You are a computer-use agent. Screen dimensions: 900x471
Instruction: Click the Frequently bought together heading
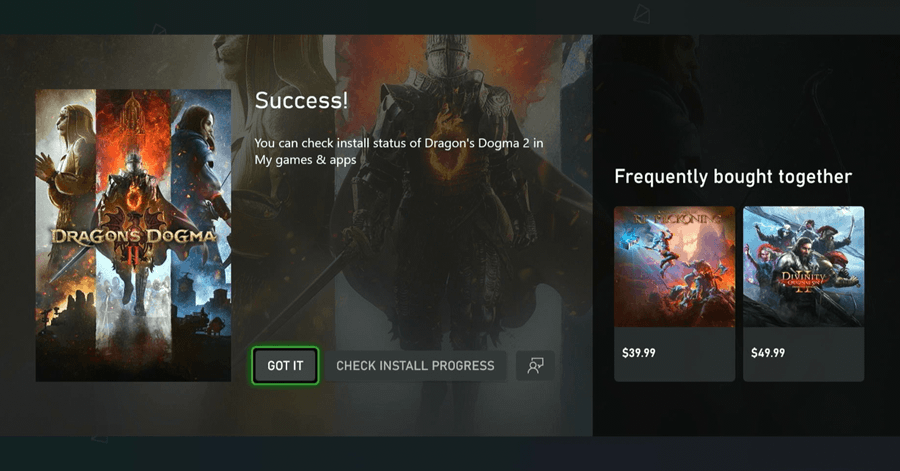[733, 177]
